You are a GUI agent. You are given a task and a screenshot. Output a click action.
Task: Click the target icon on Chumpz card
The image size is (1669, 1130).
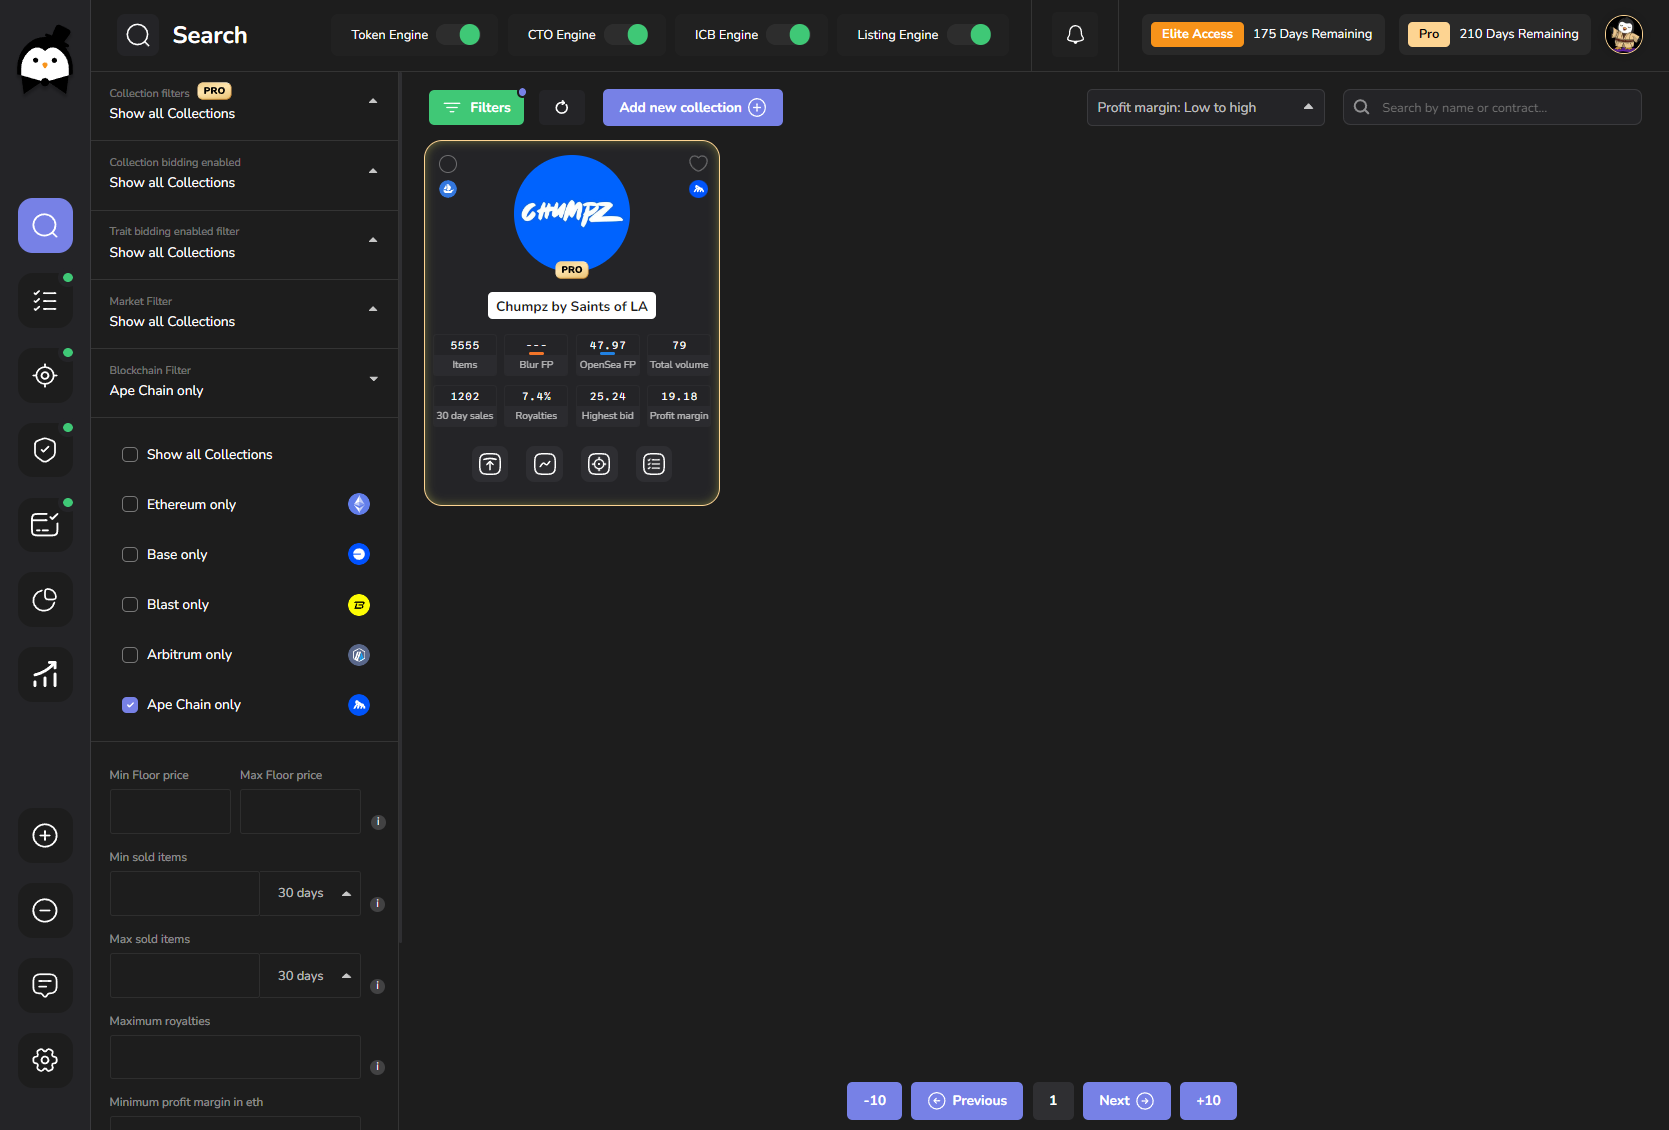599,464
